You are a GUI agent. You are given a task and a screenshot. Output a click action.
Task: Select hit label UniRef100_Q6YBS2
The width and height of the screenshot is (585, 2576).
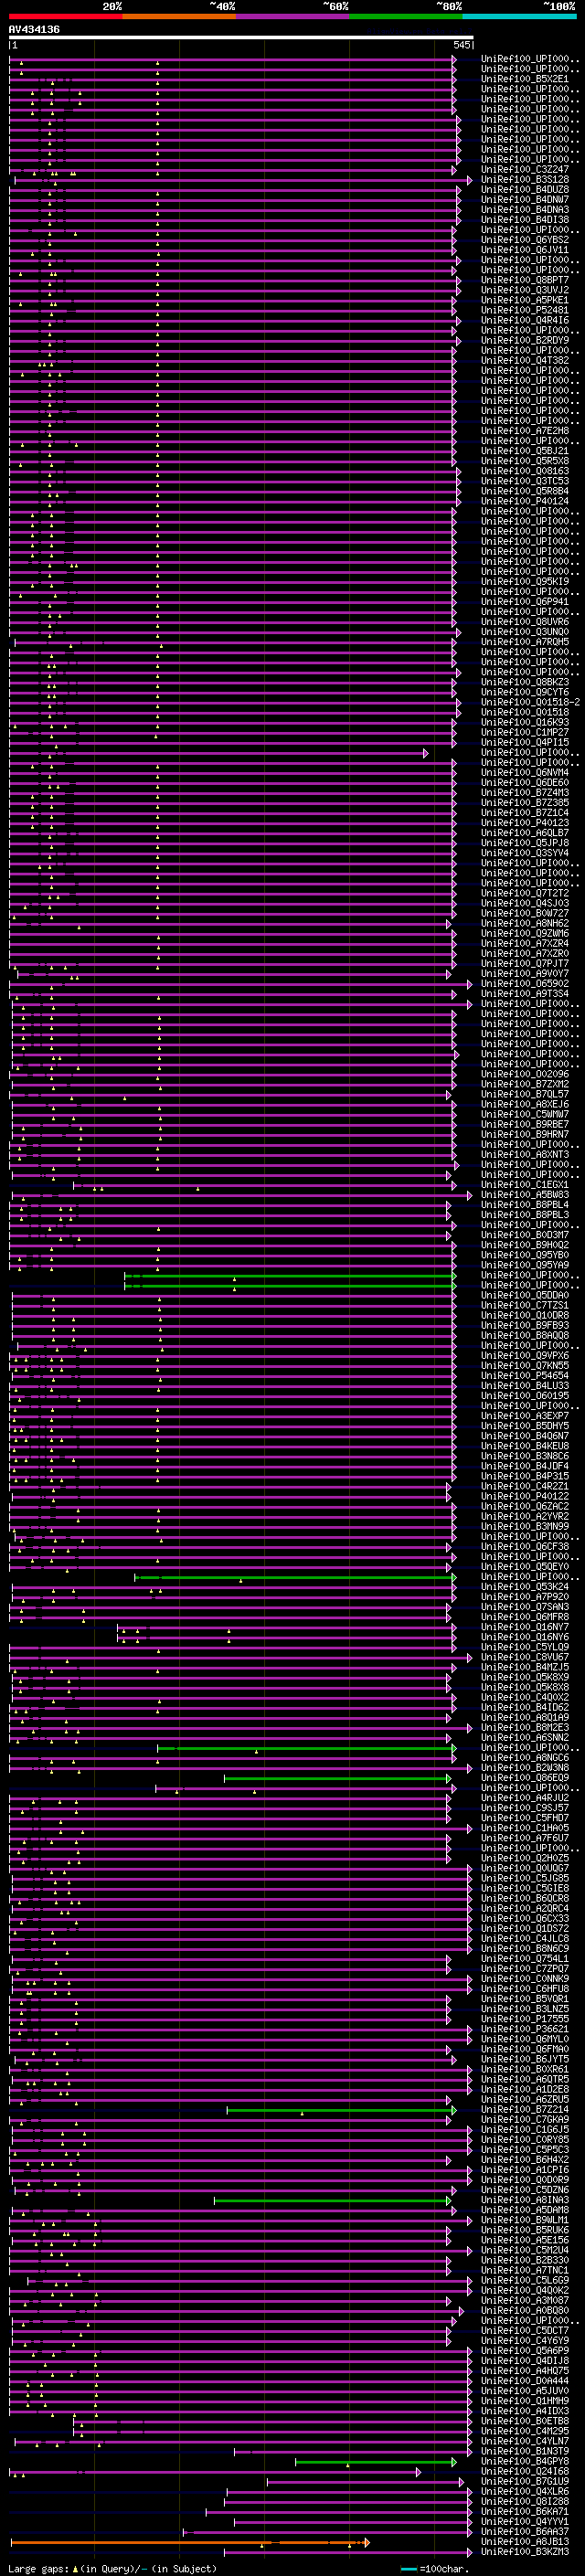click(x=524, y=240)
